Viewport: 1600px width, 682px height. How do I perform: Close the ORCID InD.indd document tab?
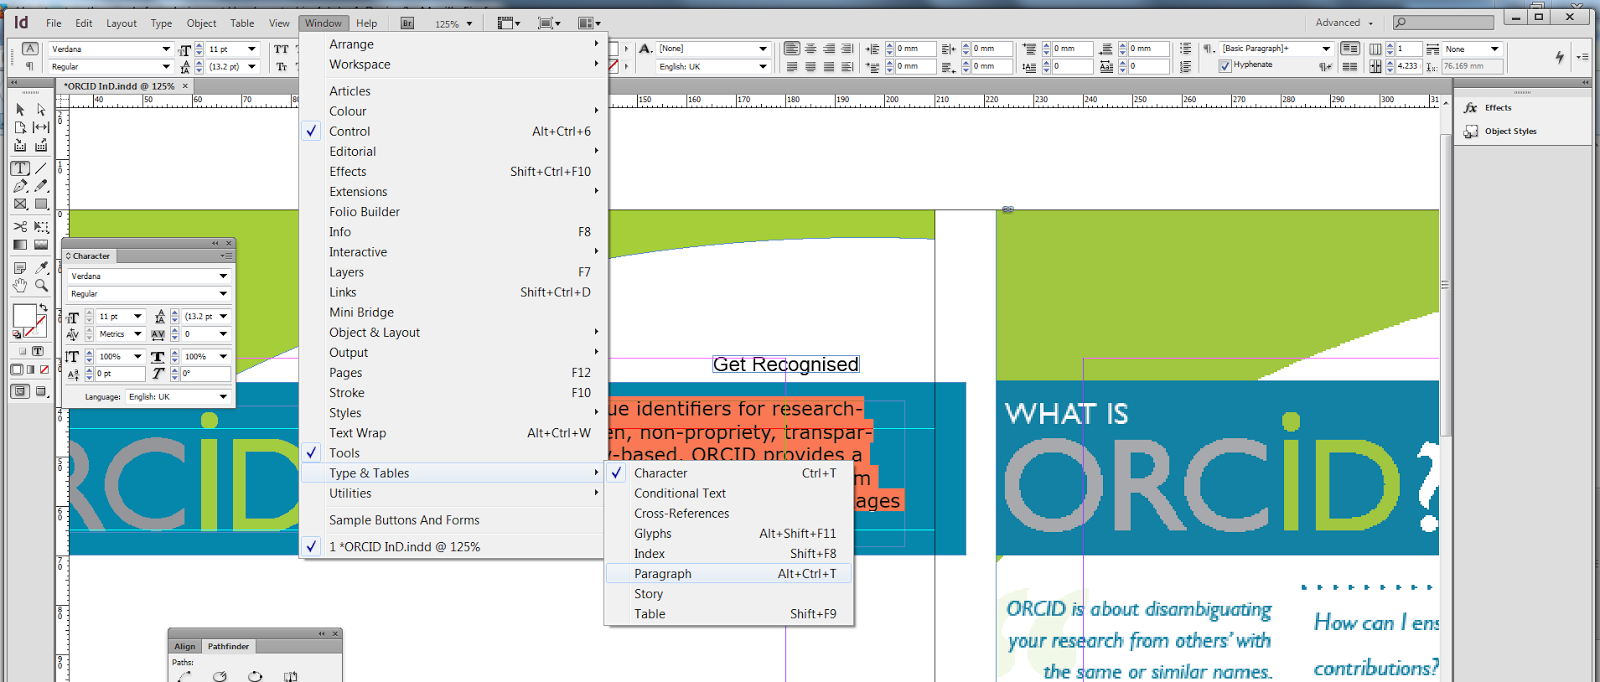click(185, 86)
